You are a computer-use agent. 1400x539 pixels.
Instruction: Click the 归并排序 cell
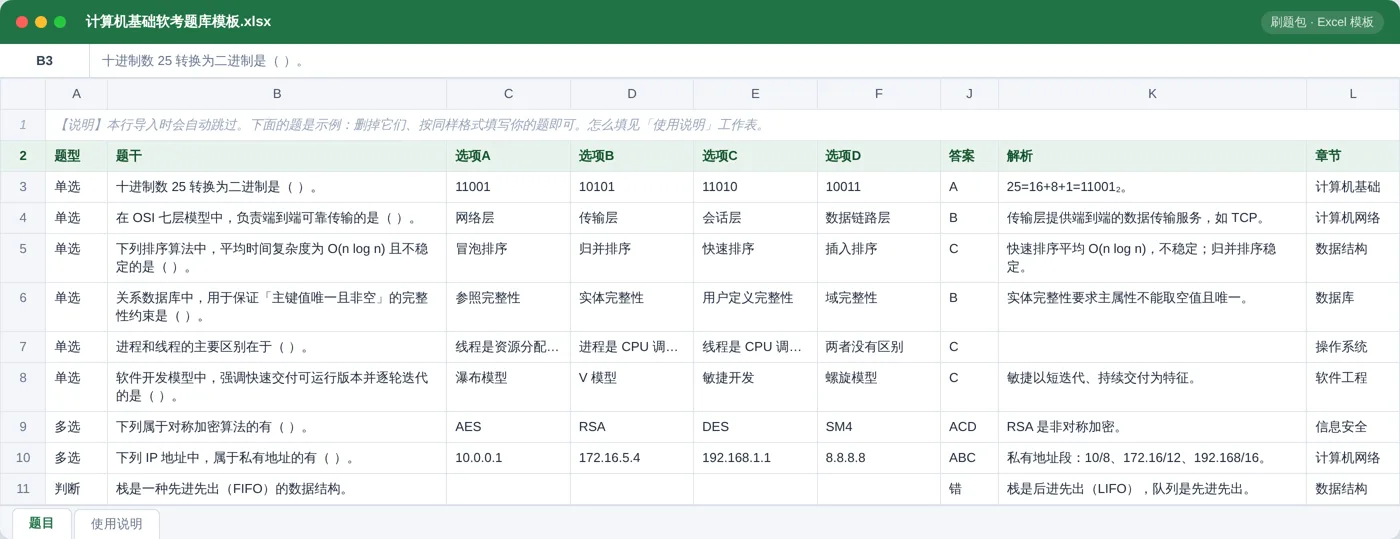coord(632,258)
